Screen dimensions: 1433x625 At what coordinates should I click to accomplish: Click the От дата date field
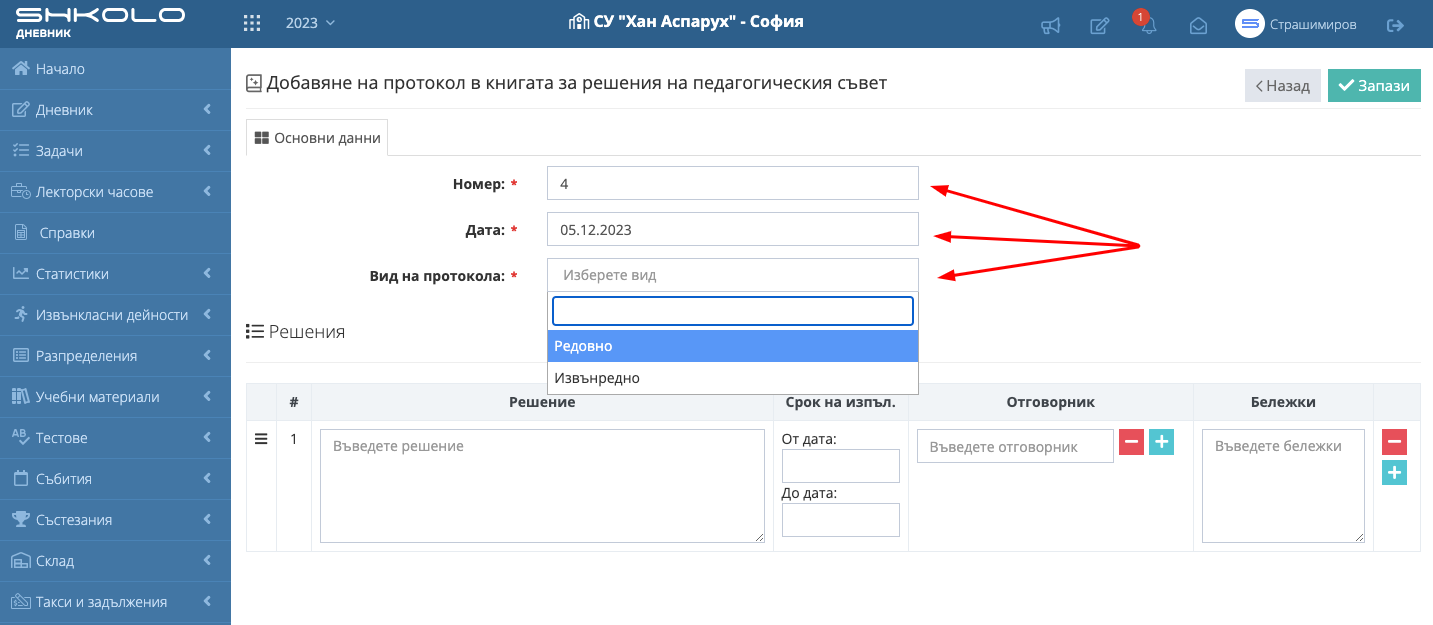point(840,466)
